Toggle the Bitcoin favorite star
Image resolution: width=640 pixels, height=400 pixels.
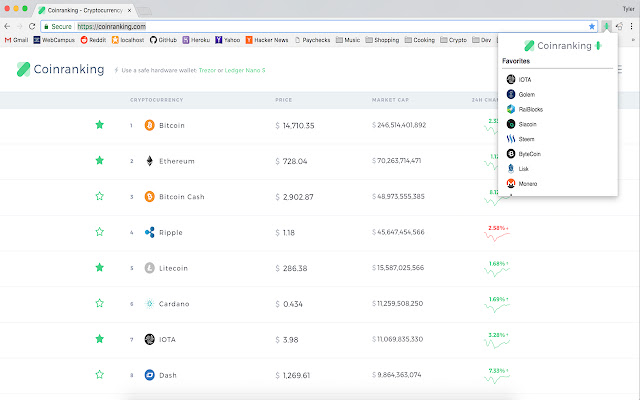(x=100, y=125)
